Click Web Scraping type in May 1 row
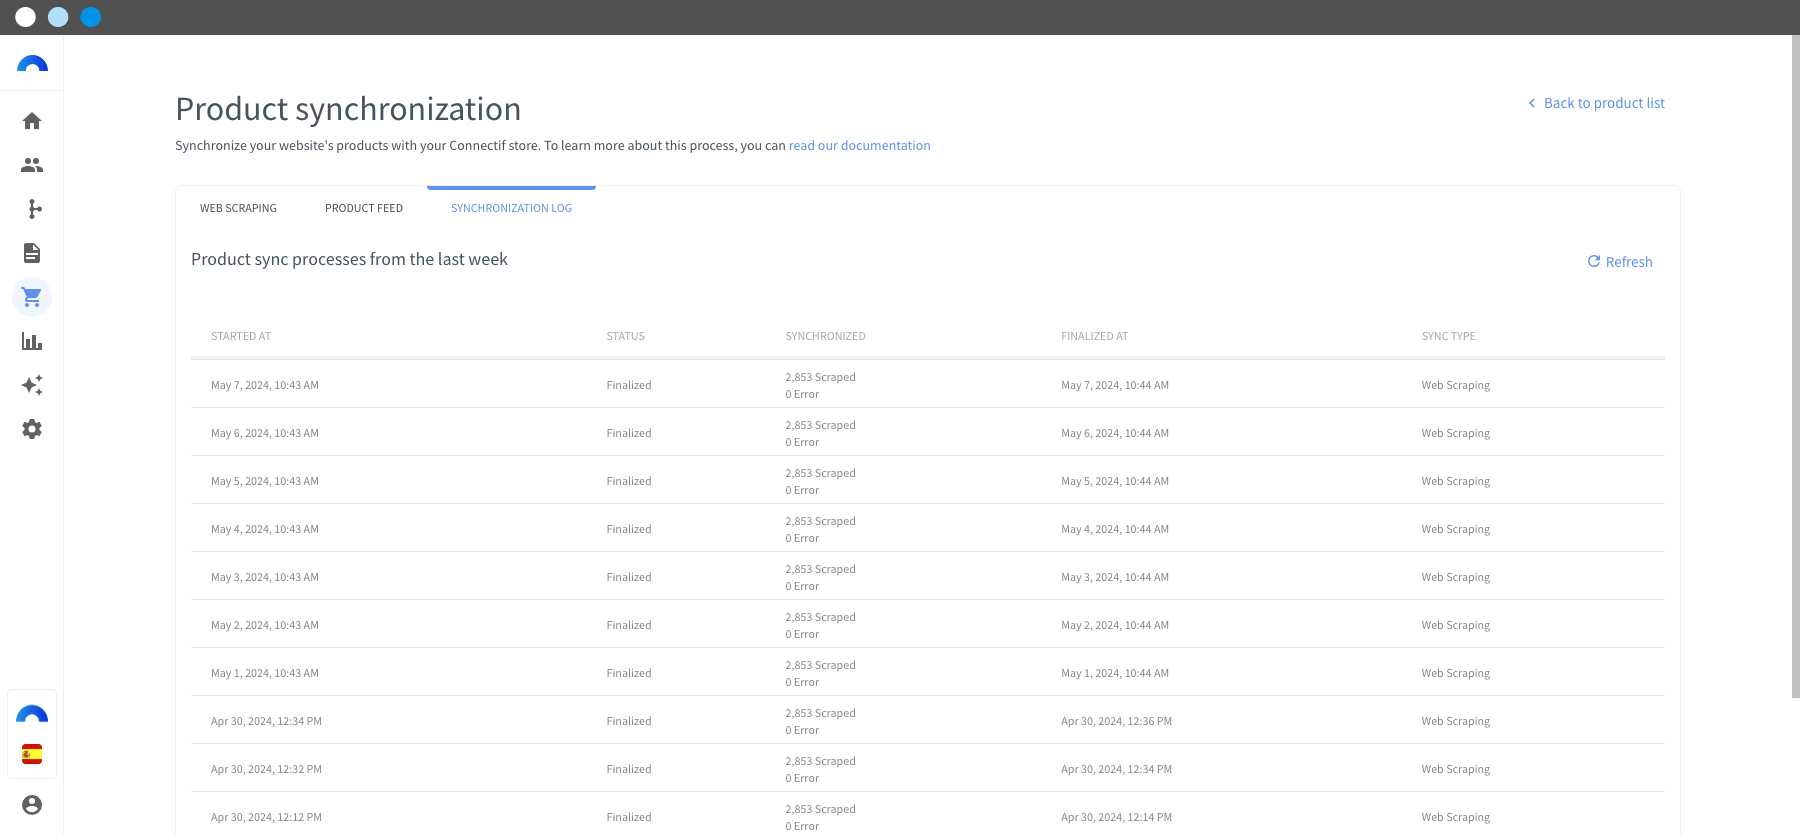The image size is (1800, 835). coord(1456,673)
